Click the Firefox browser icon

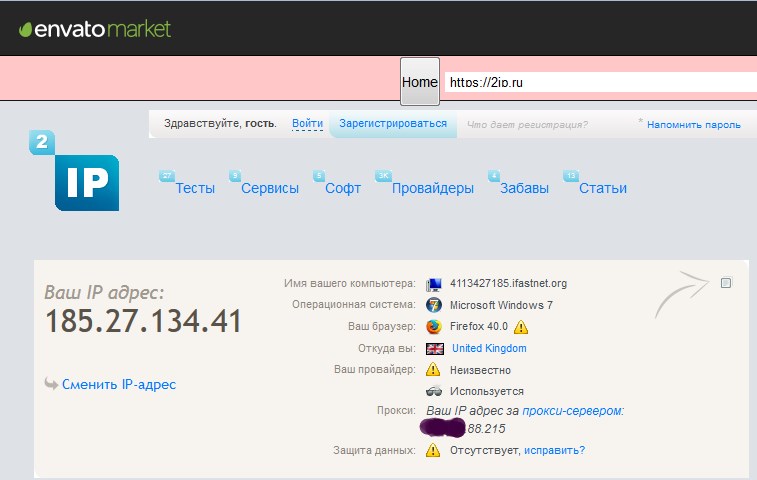click(x=434, y=327)
